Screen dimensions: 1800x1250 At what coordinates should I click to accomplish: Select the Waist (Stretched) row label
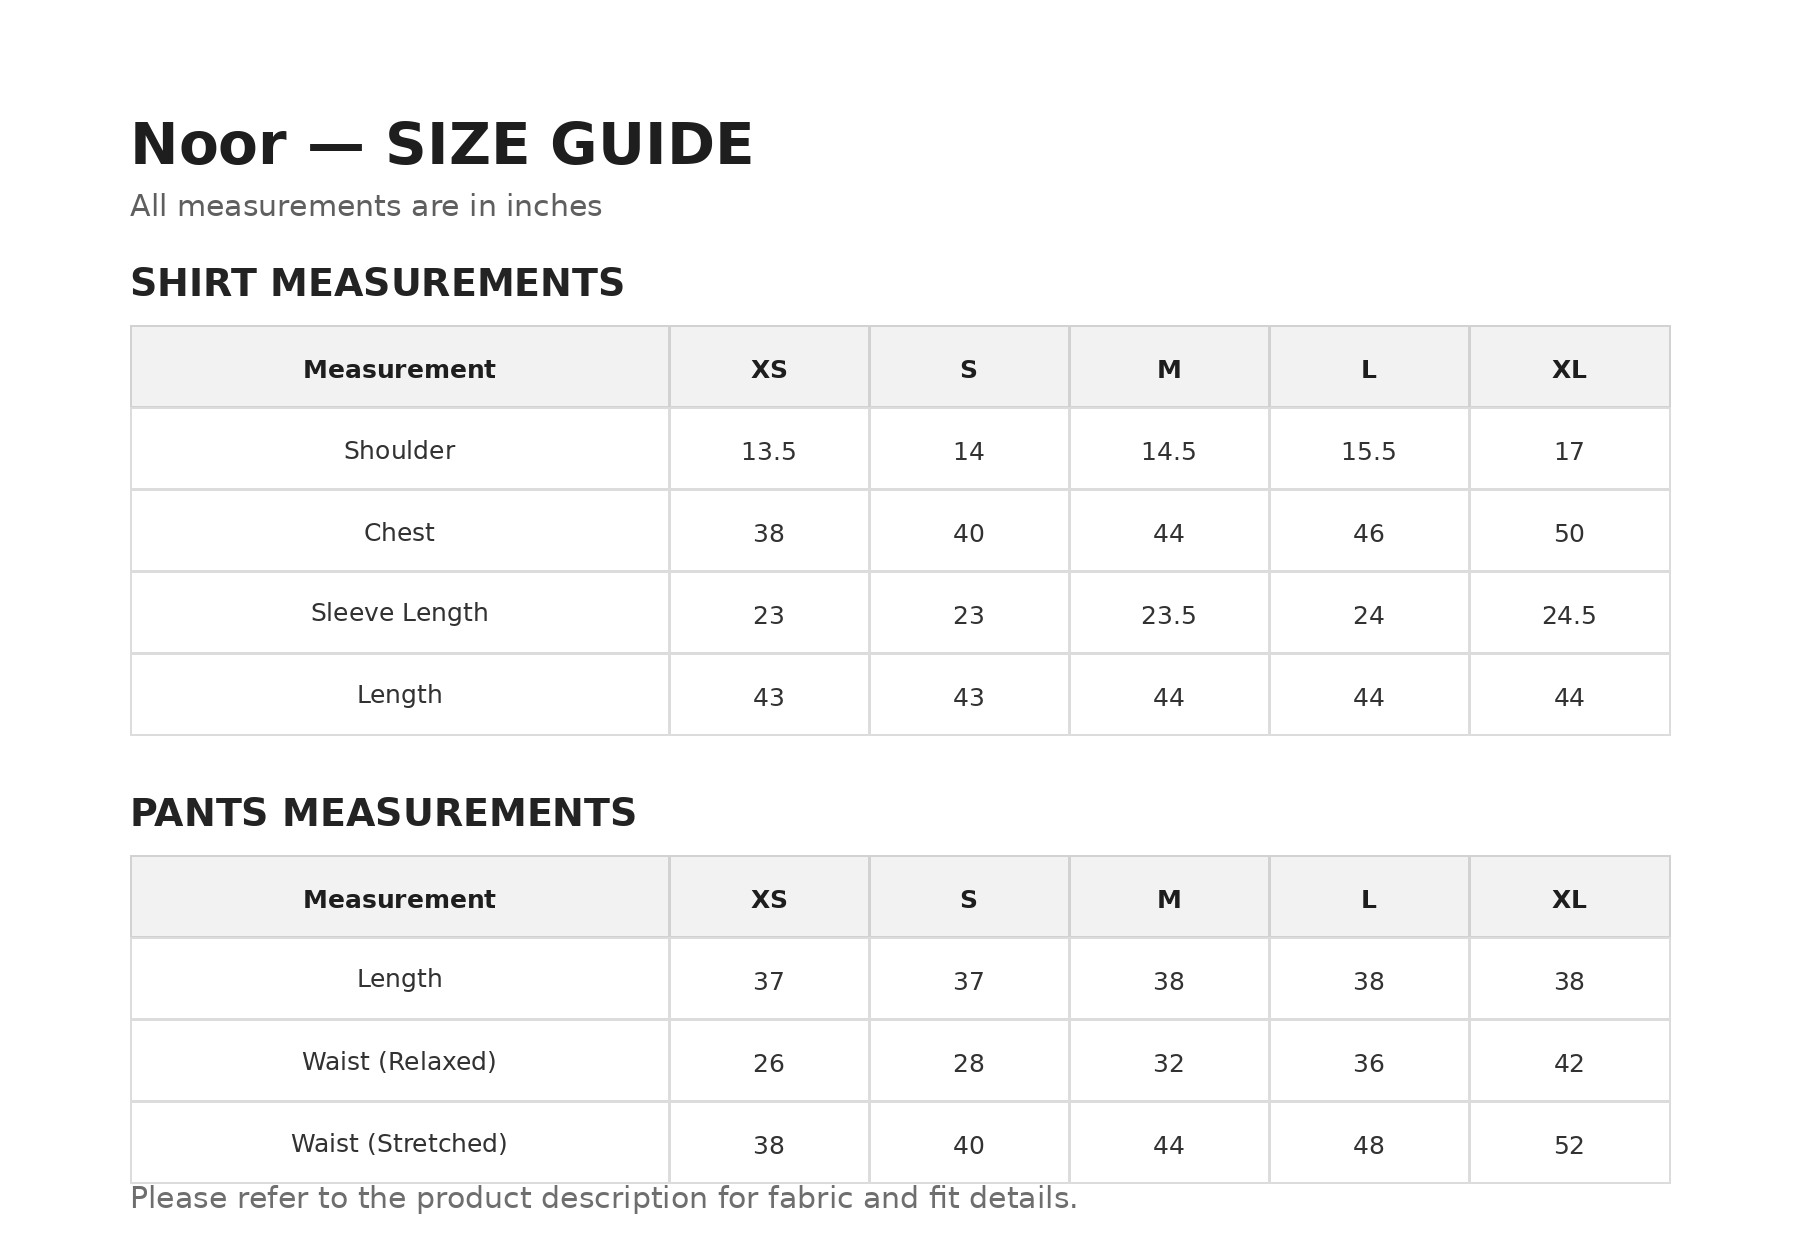(x=399, y=1144)
